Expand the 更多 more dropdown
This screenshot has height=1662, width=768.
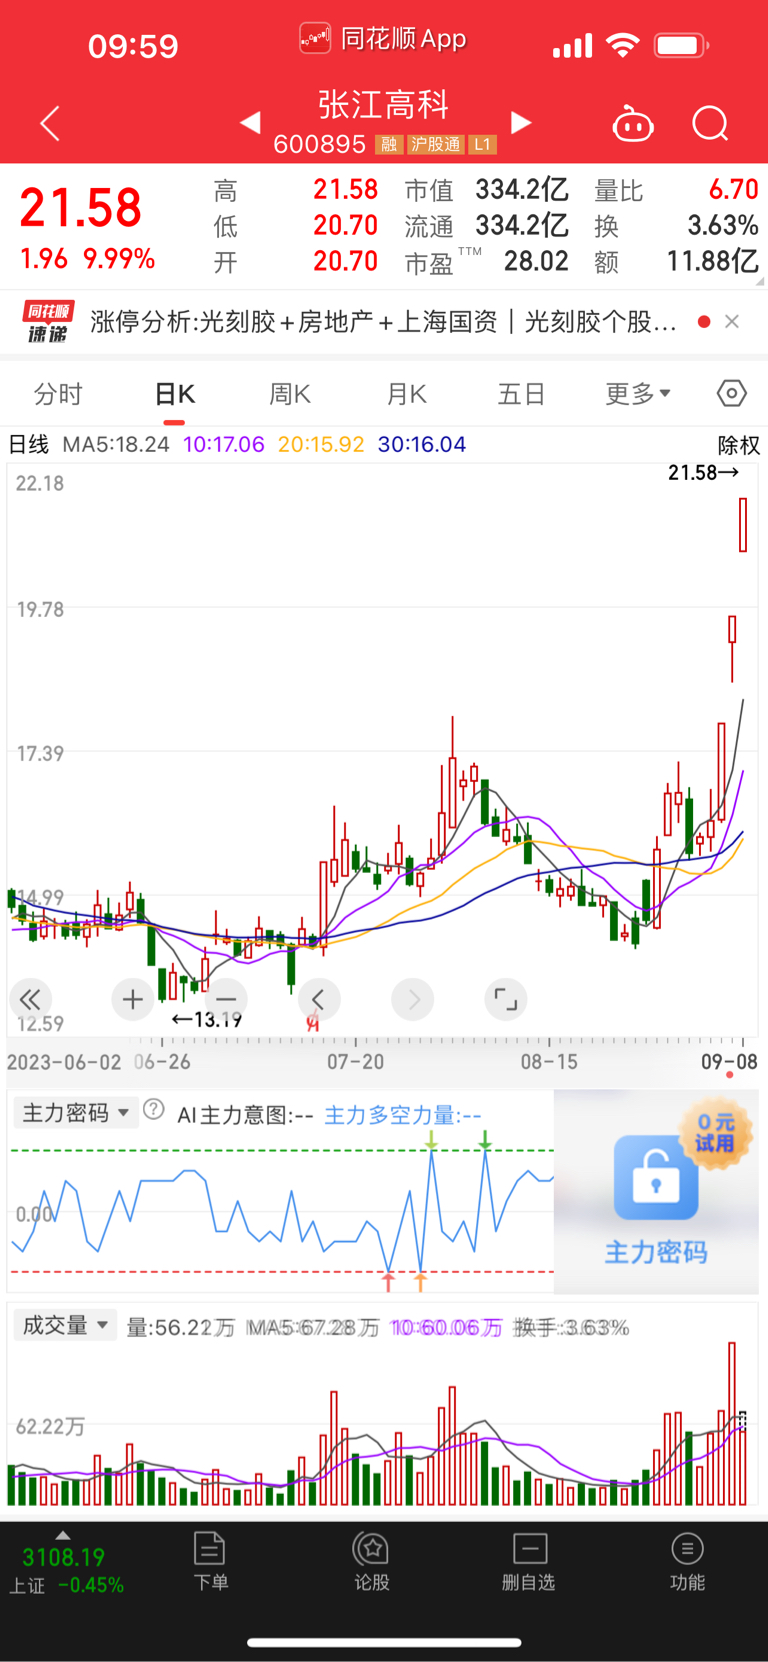[637, 394]
